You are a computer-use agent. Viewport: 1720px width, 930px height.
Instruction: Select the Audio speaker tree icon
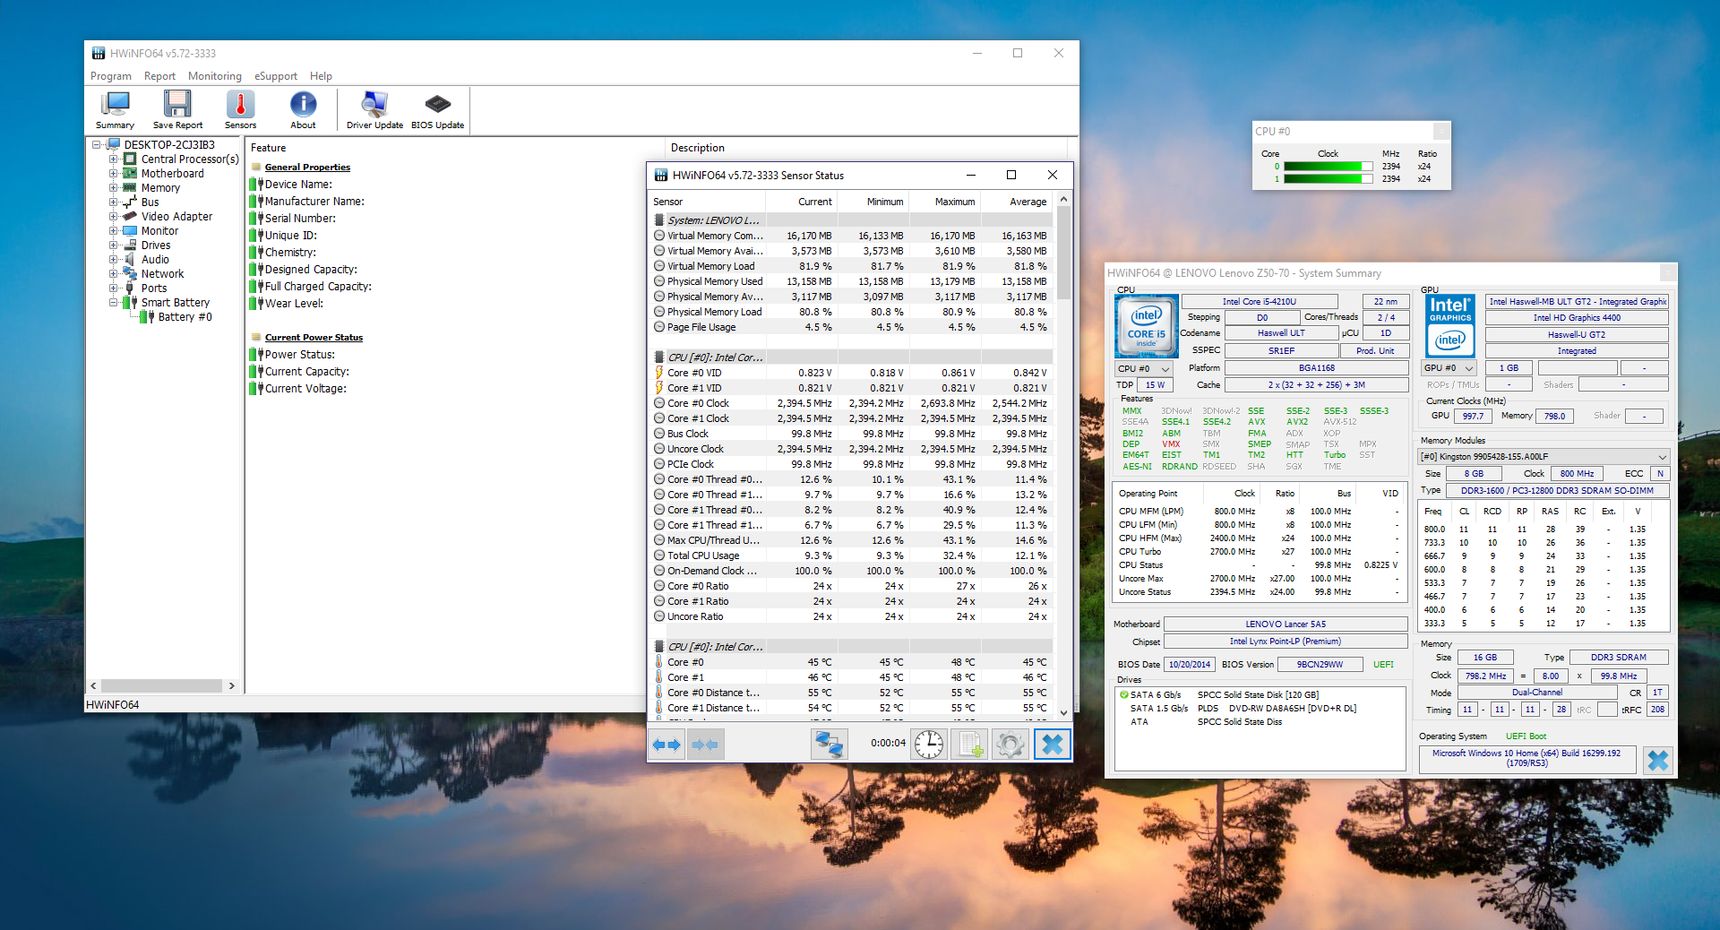click(x=130, y=259)
